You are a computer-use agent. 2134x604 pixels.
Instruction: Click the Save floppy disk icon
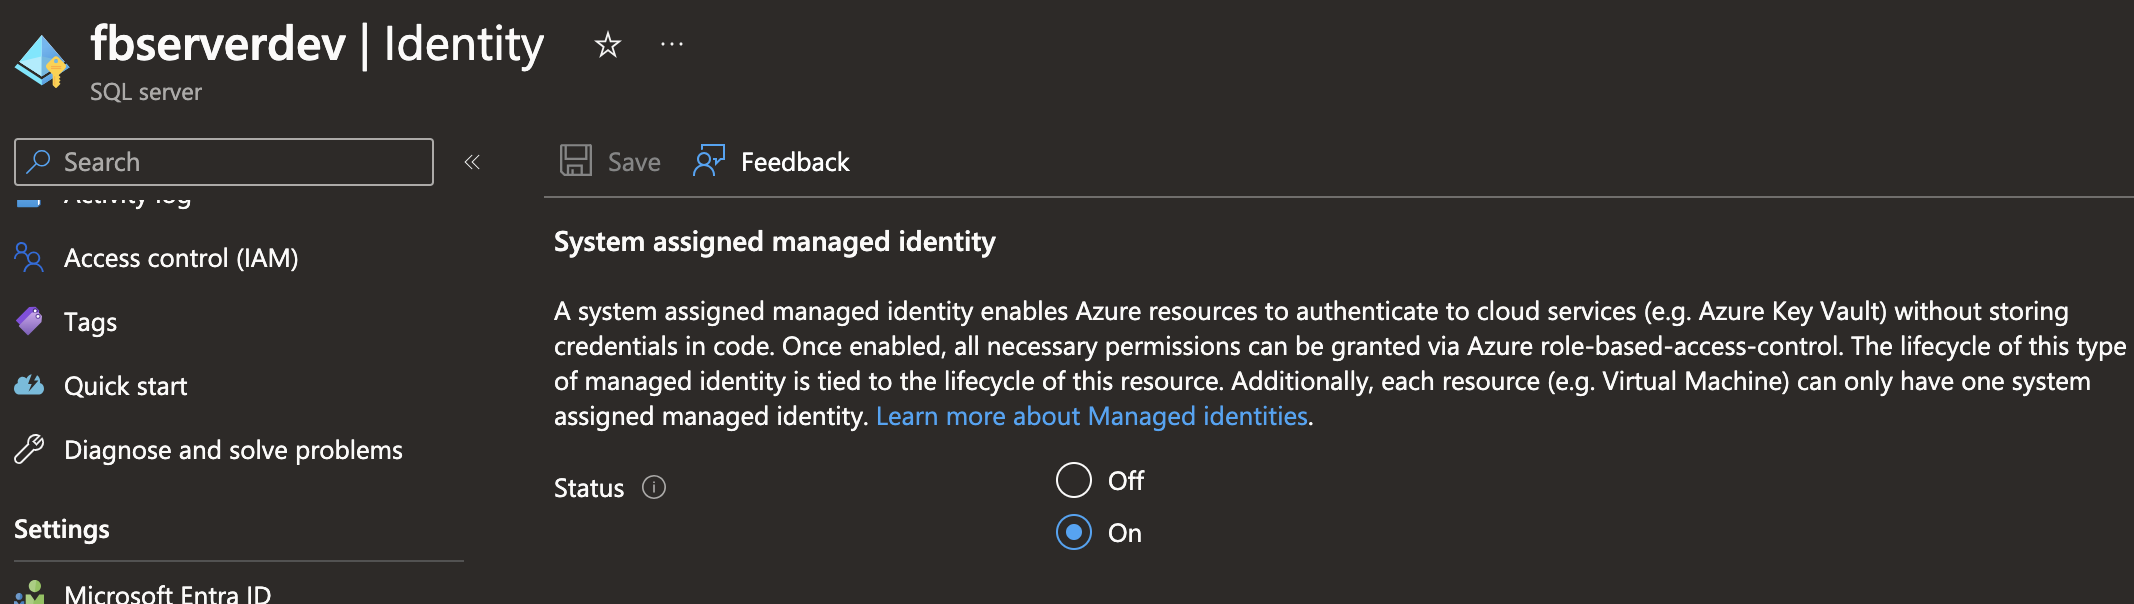point(576,161)
